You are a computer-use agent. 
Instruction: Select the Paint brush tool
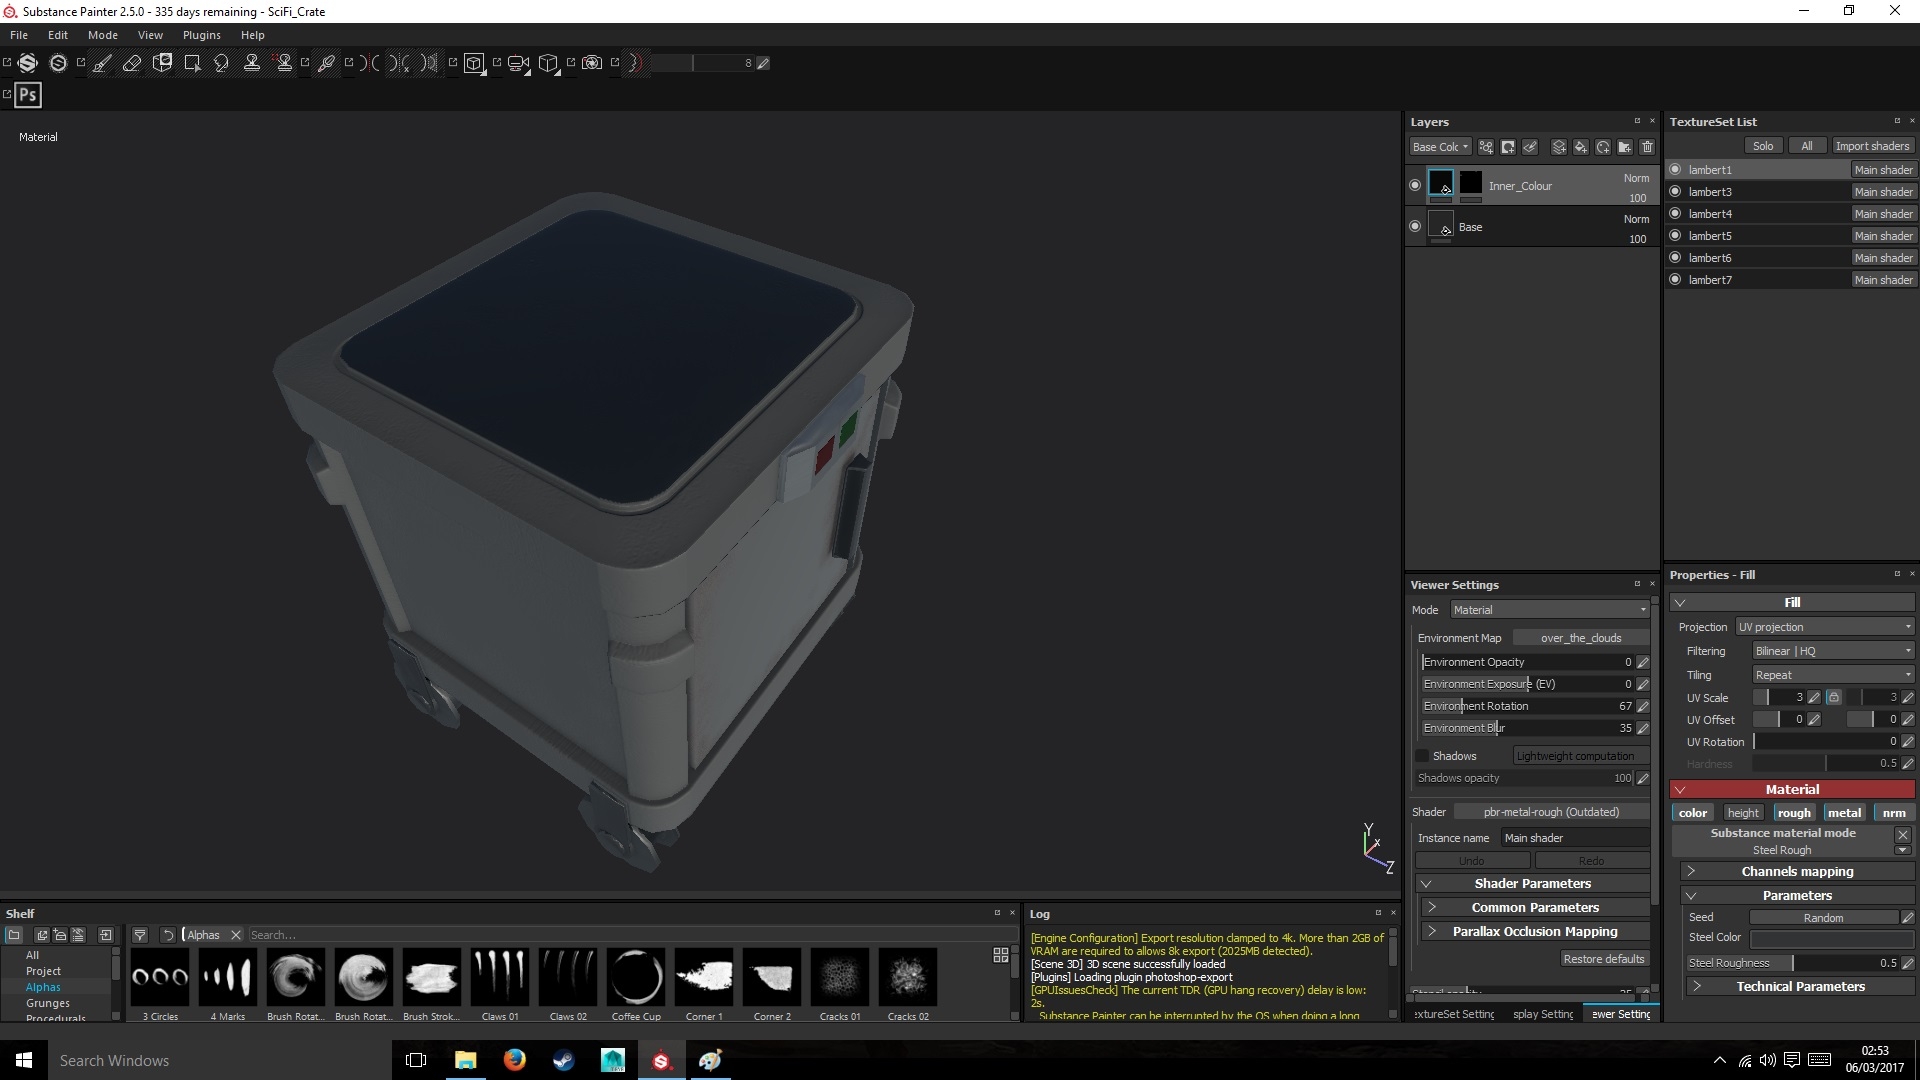(102, 63)
